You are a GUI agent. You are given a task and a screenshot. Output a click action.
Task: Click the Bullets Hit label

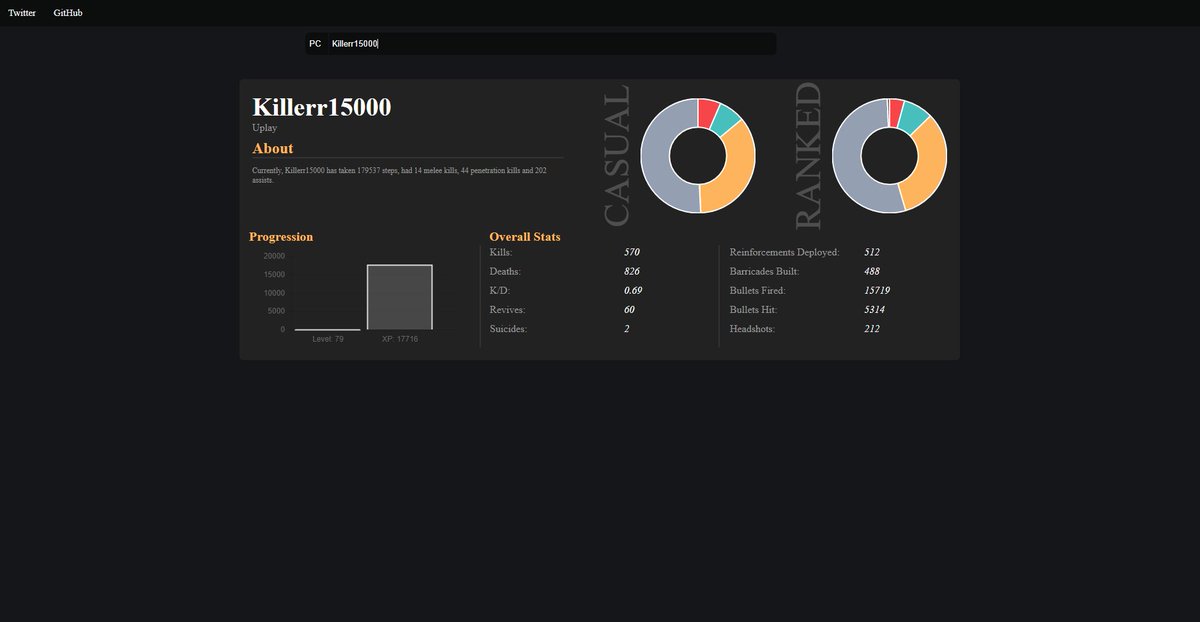click(x=754, y=309)
